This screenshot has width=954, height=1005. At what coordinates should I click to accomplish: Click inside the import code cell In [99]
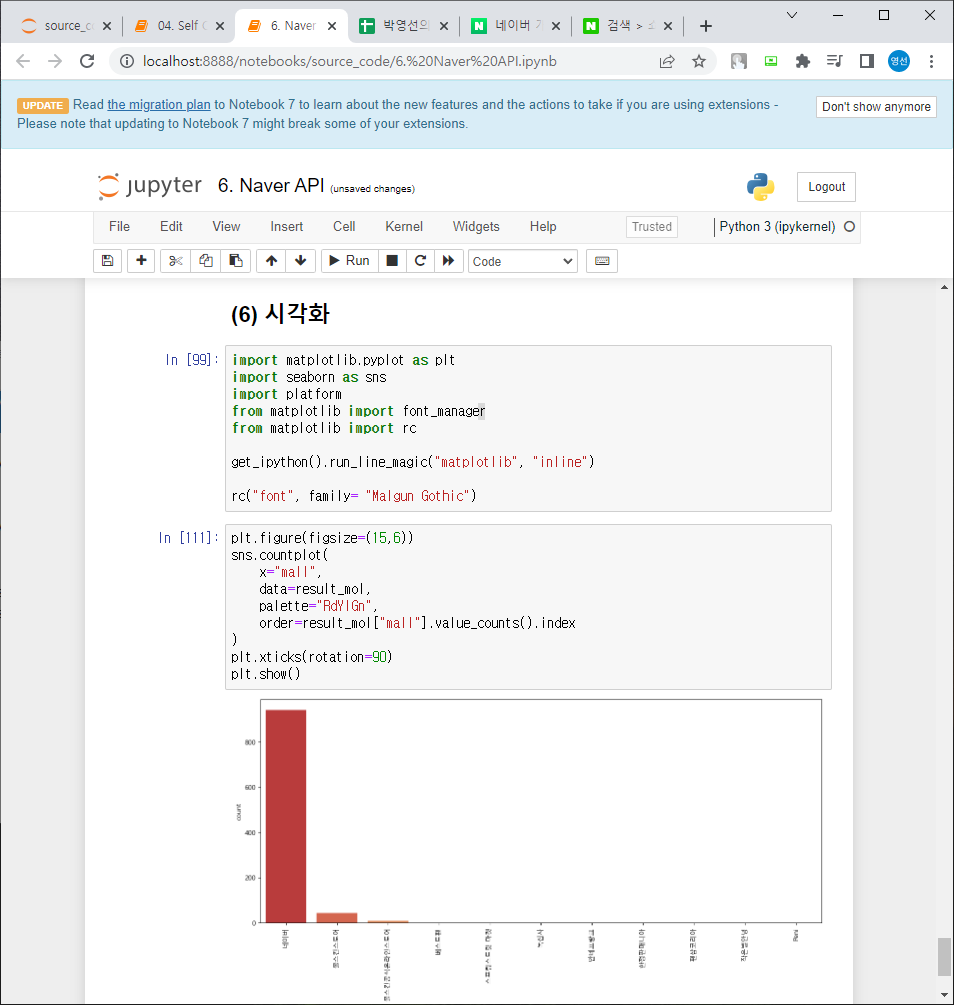pos(528,428)
